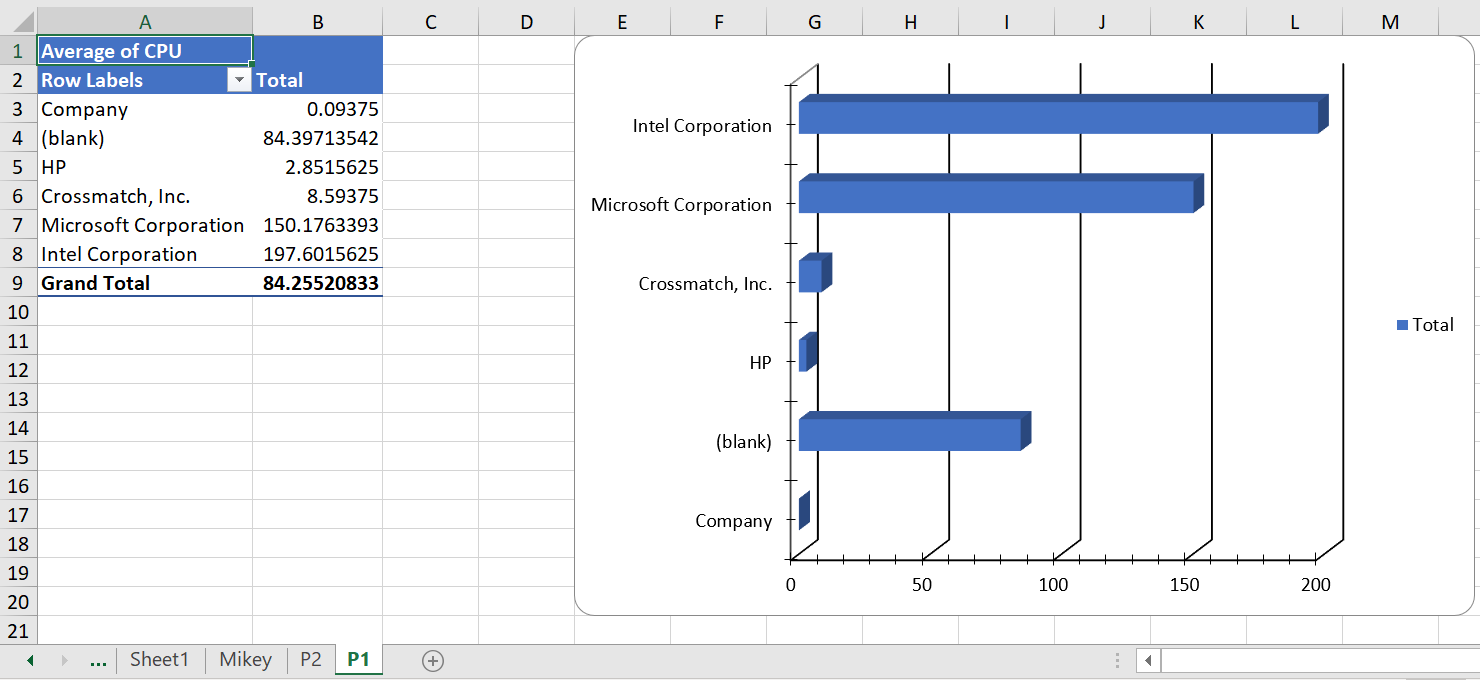
Task: Click the cell showing 84.25520833
Action: click(320, 282)
